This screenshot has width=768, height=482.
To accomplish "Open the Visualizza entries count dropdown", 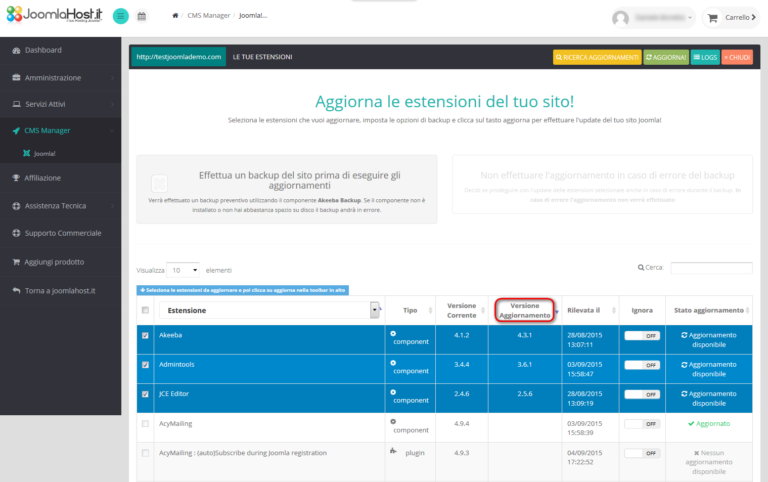I will point(182,270).
